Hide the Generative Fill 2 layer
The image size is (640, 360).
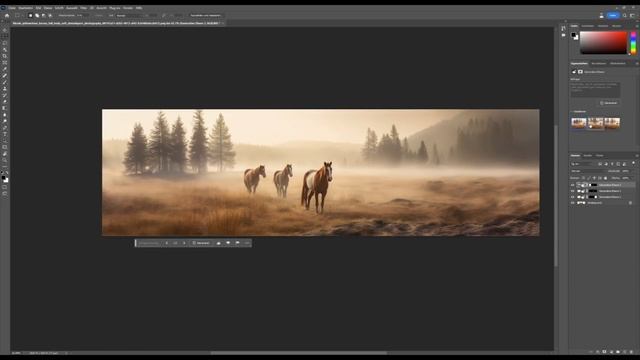[573, 191]
